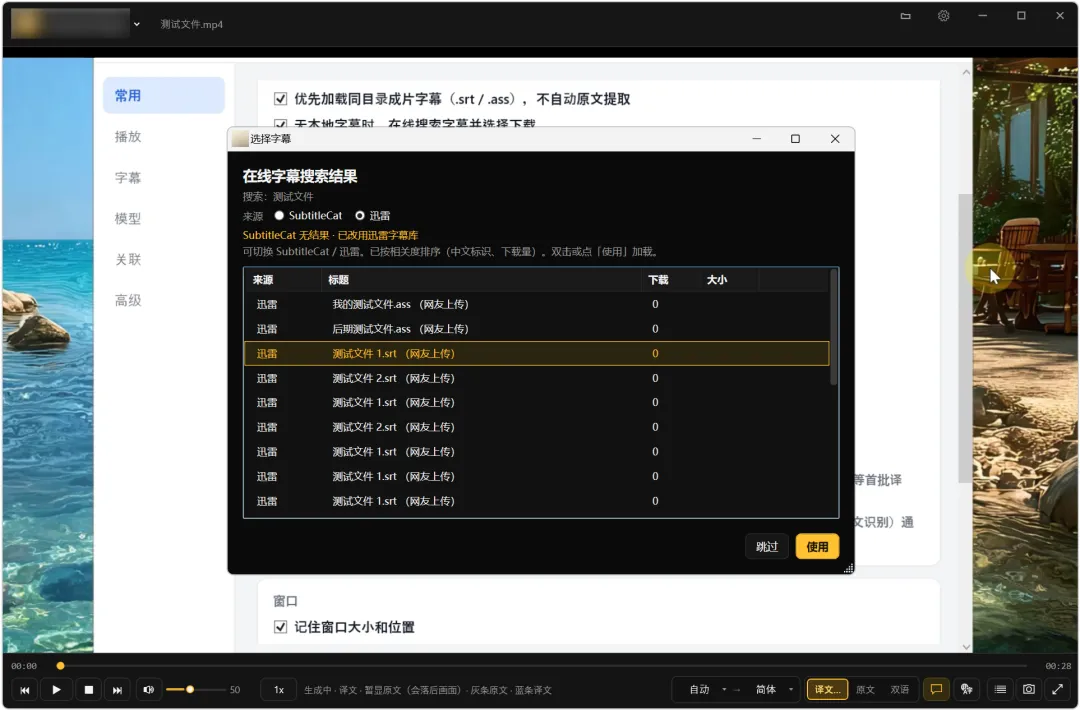Screen dimensions: 1080x710
Task: Click the 测试文件.mp4 title text
Action: coord(192,24)
